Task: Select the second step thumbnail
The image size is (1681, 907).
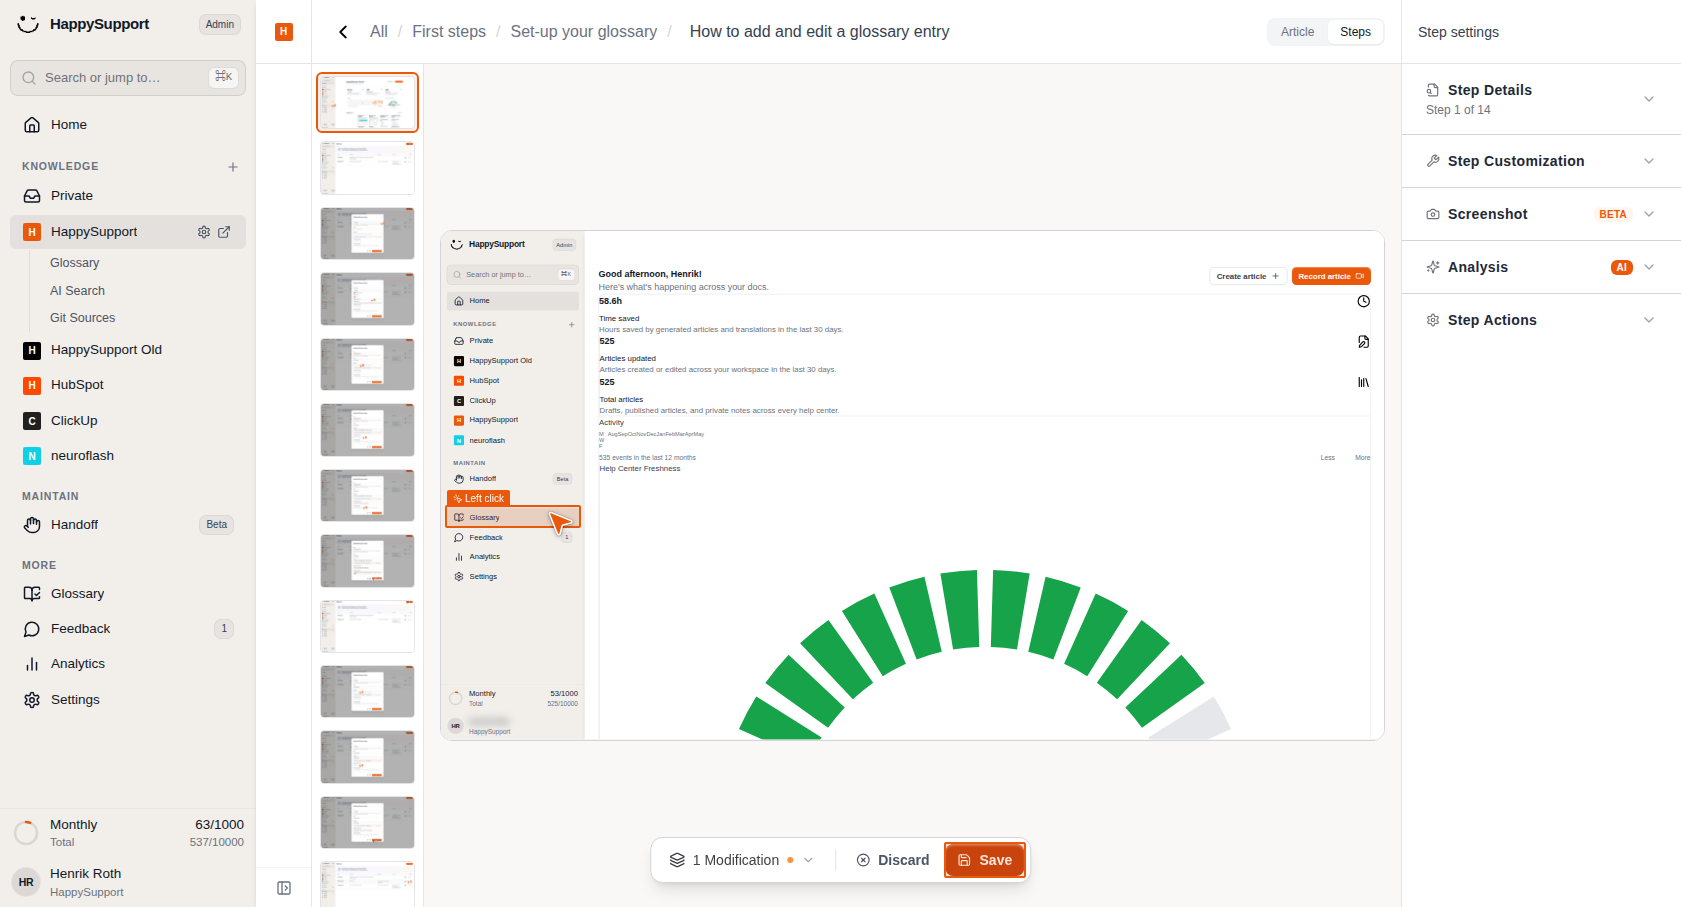Action: [367, 168]
